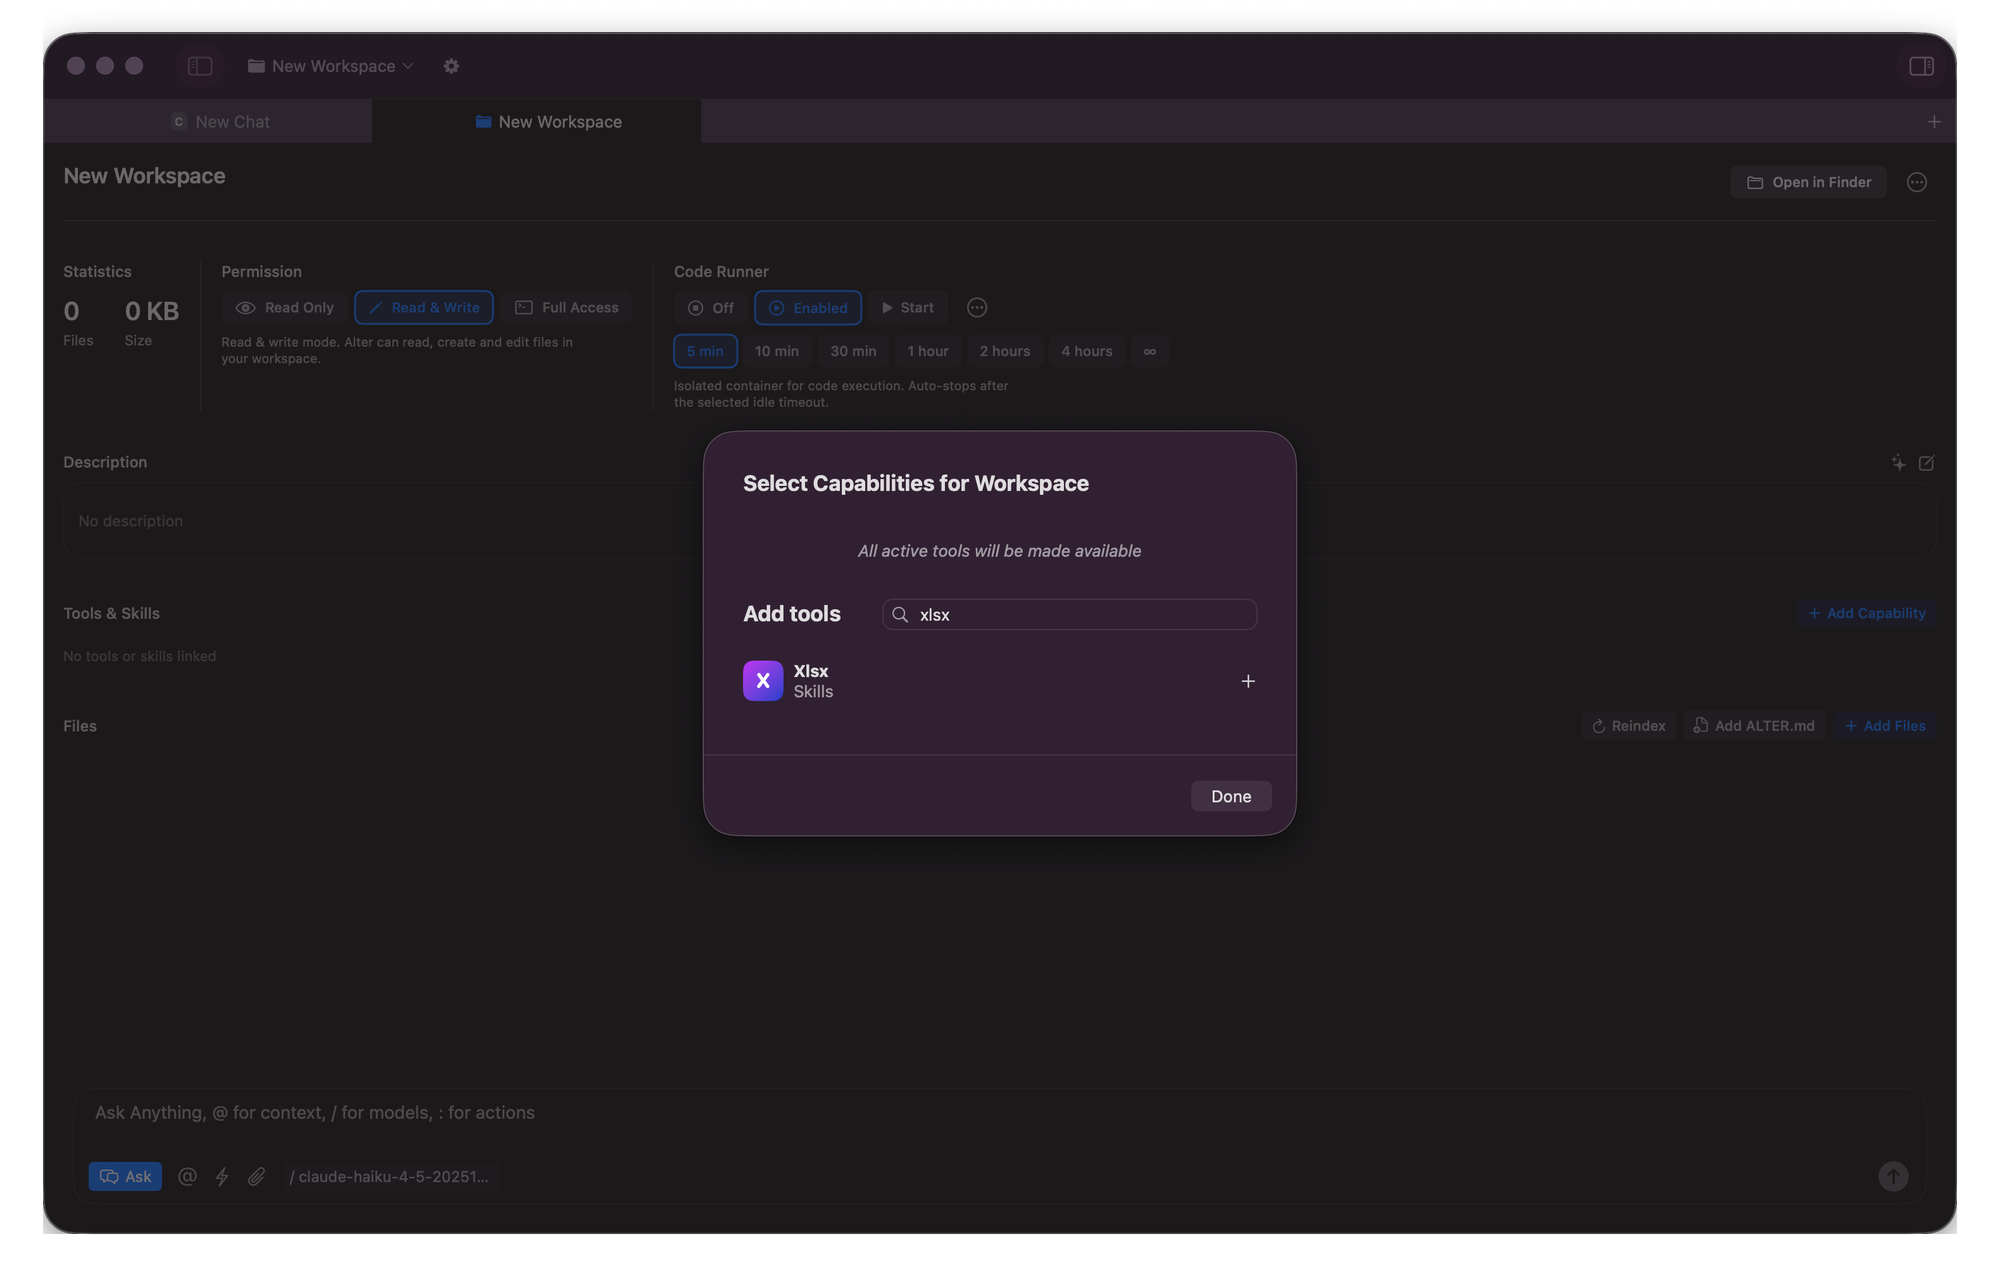This screenshot has height=1287, width=2000.
Task: Open the claude-haiku model selector
Action: click(389, 1176)
